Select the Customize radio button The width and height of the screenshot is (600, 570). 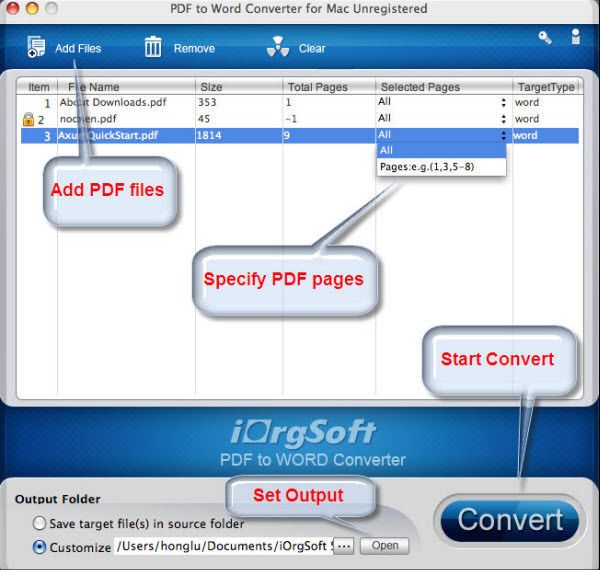pos(39,547)
